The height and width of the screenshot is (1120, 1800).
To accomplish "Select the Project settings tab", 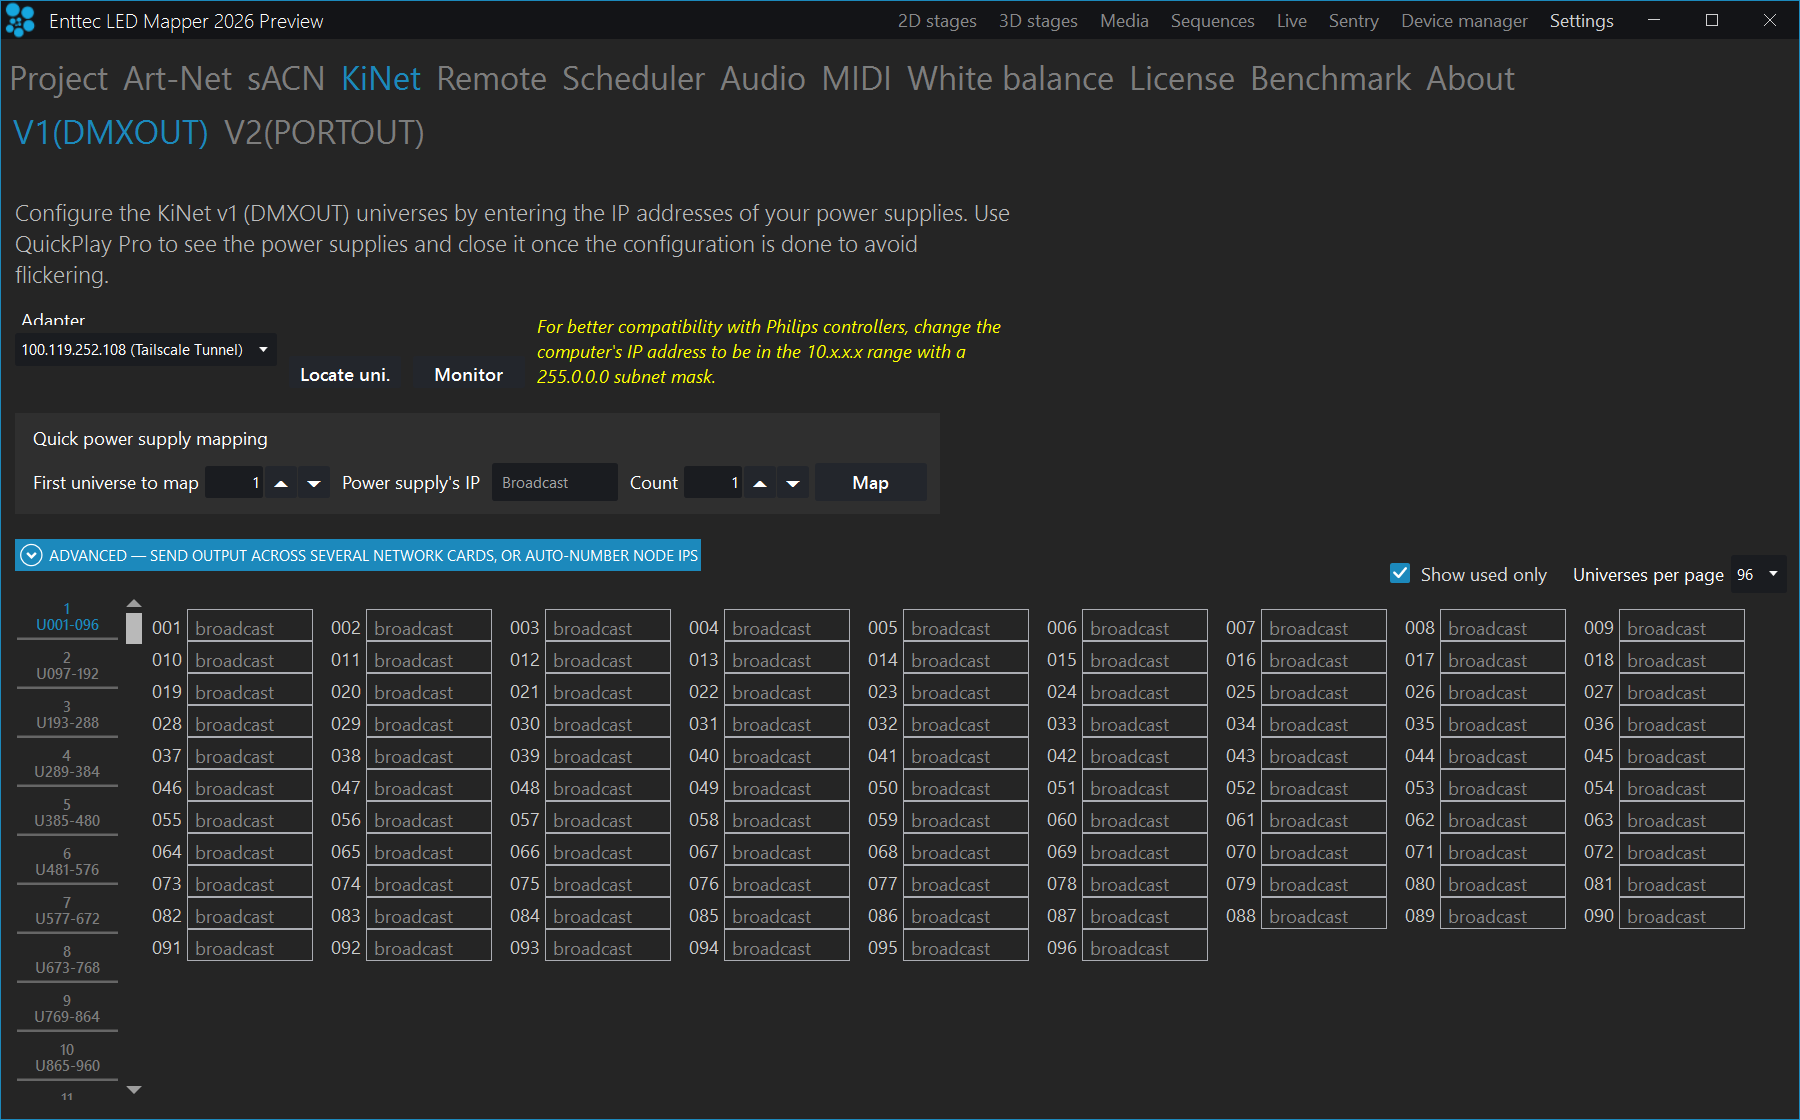I will click(x=59, y=79).
